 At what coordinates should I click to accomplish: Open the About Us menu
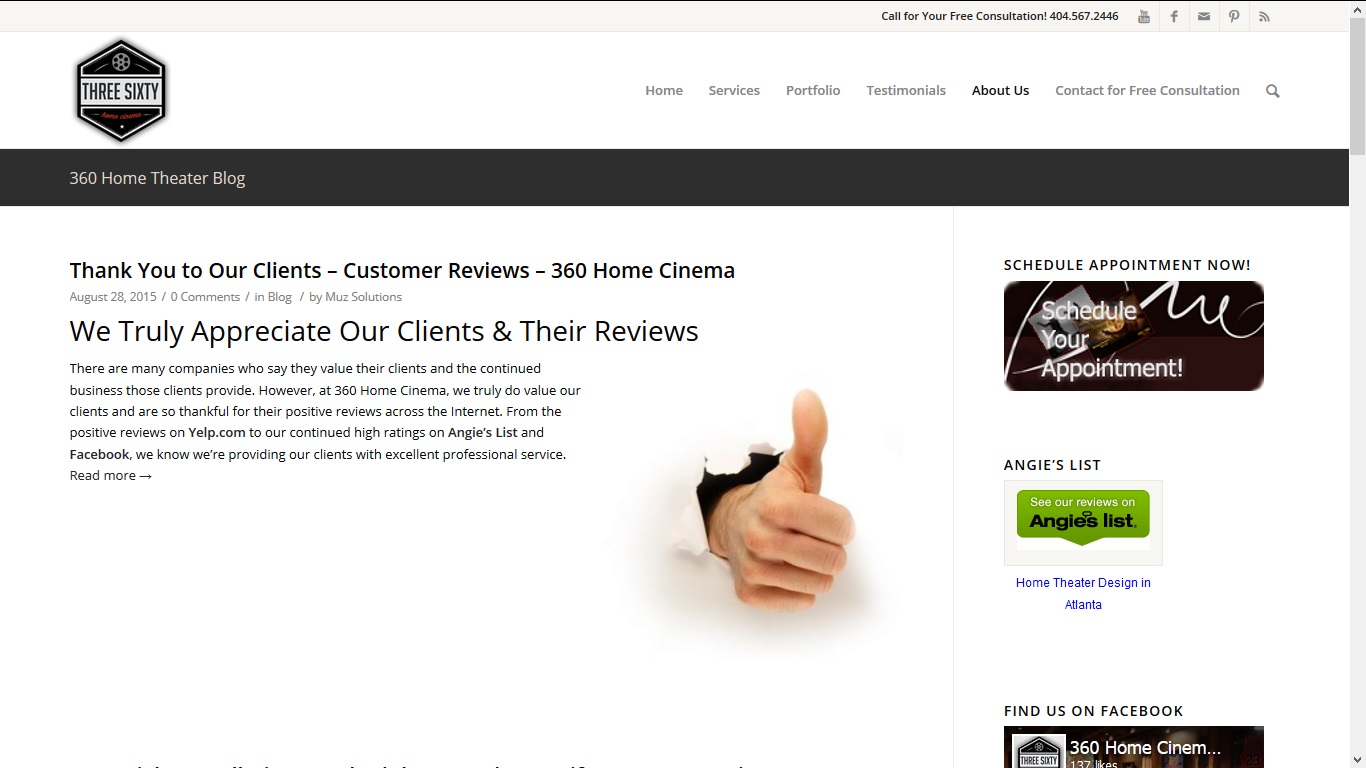tap(1000, 90)
